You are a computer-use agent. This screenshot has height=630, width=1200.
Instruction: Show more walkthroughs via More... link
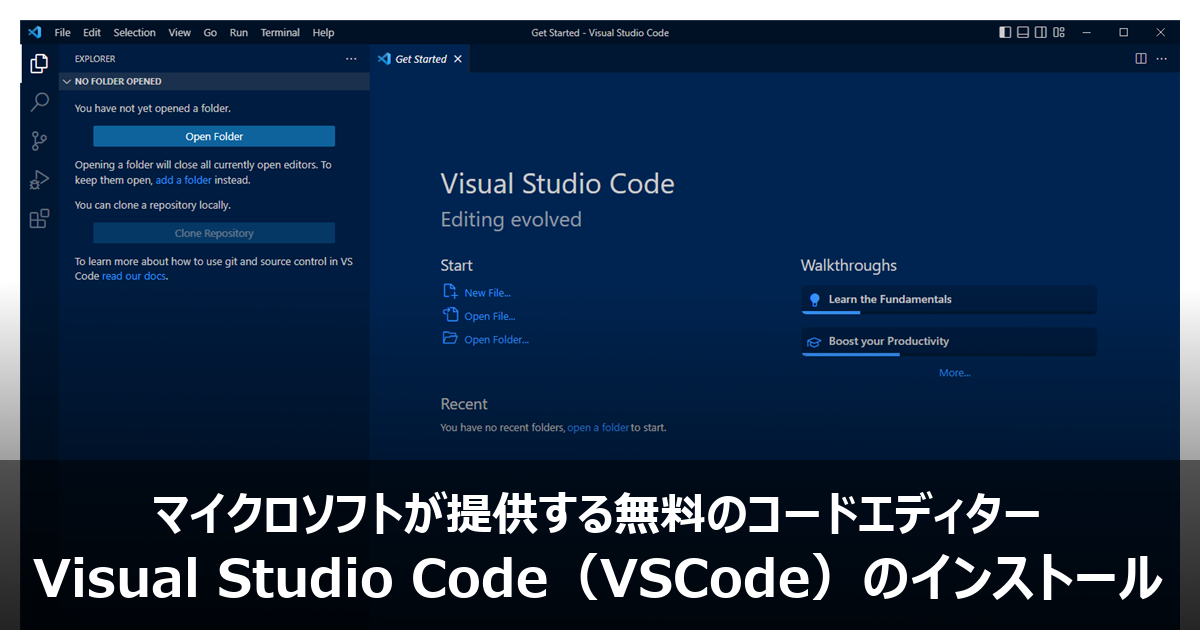coord(954,373)
